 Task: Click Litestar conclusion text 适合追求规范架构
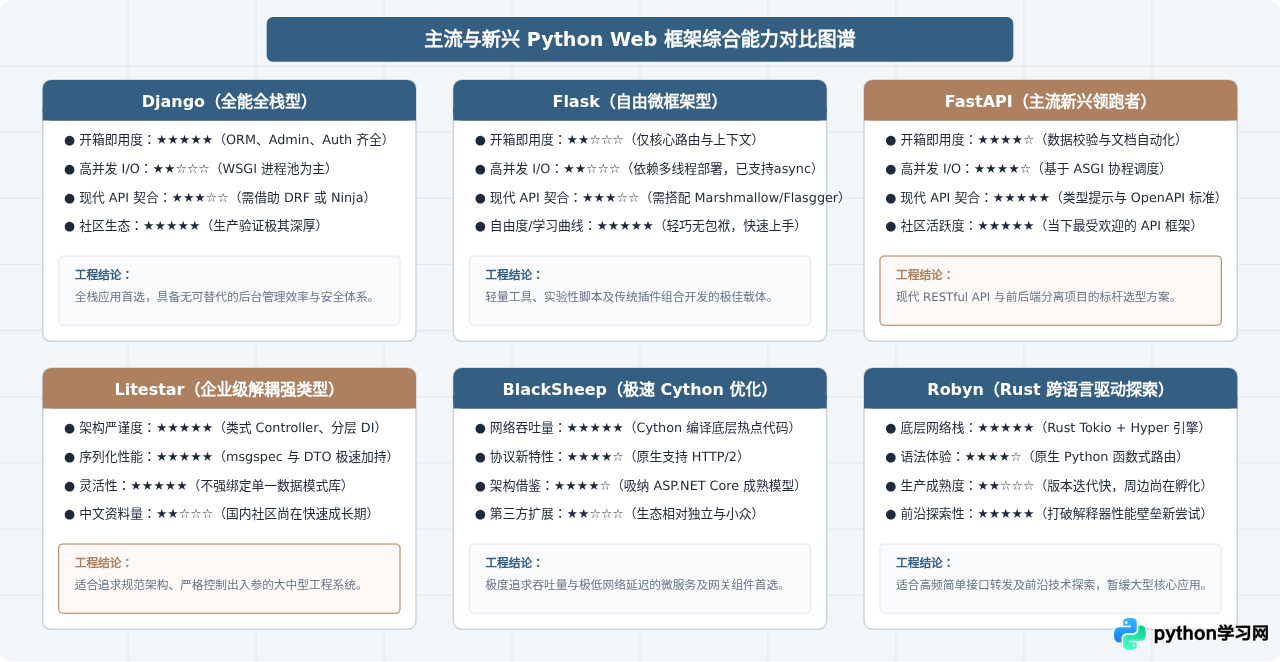point(219,585)
